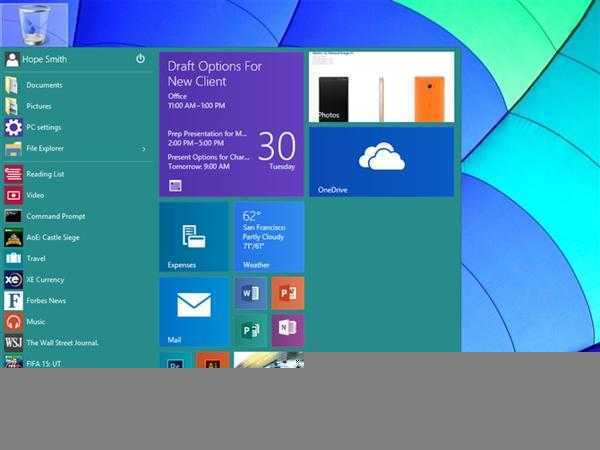Select The Wall Street Journal label
The image size is (600, 450).
pyautogui.click(x=62, y=343)
